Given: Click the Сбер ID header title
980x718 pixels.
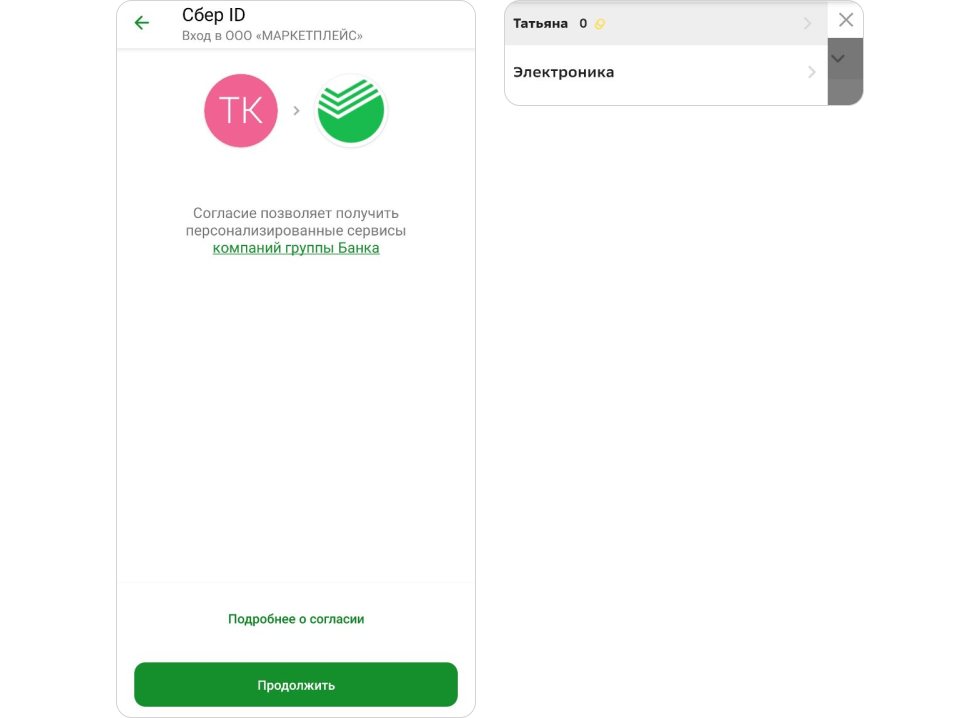Looking at the screenshot, I should [213, 15].
